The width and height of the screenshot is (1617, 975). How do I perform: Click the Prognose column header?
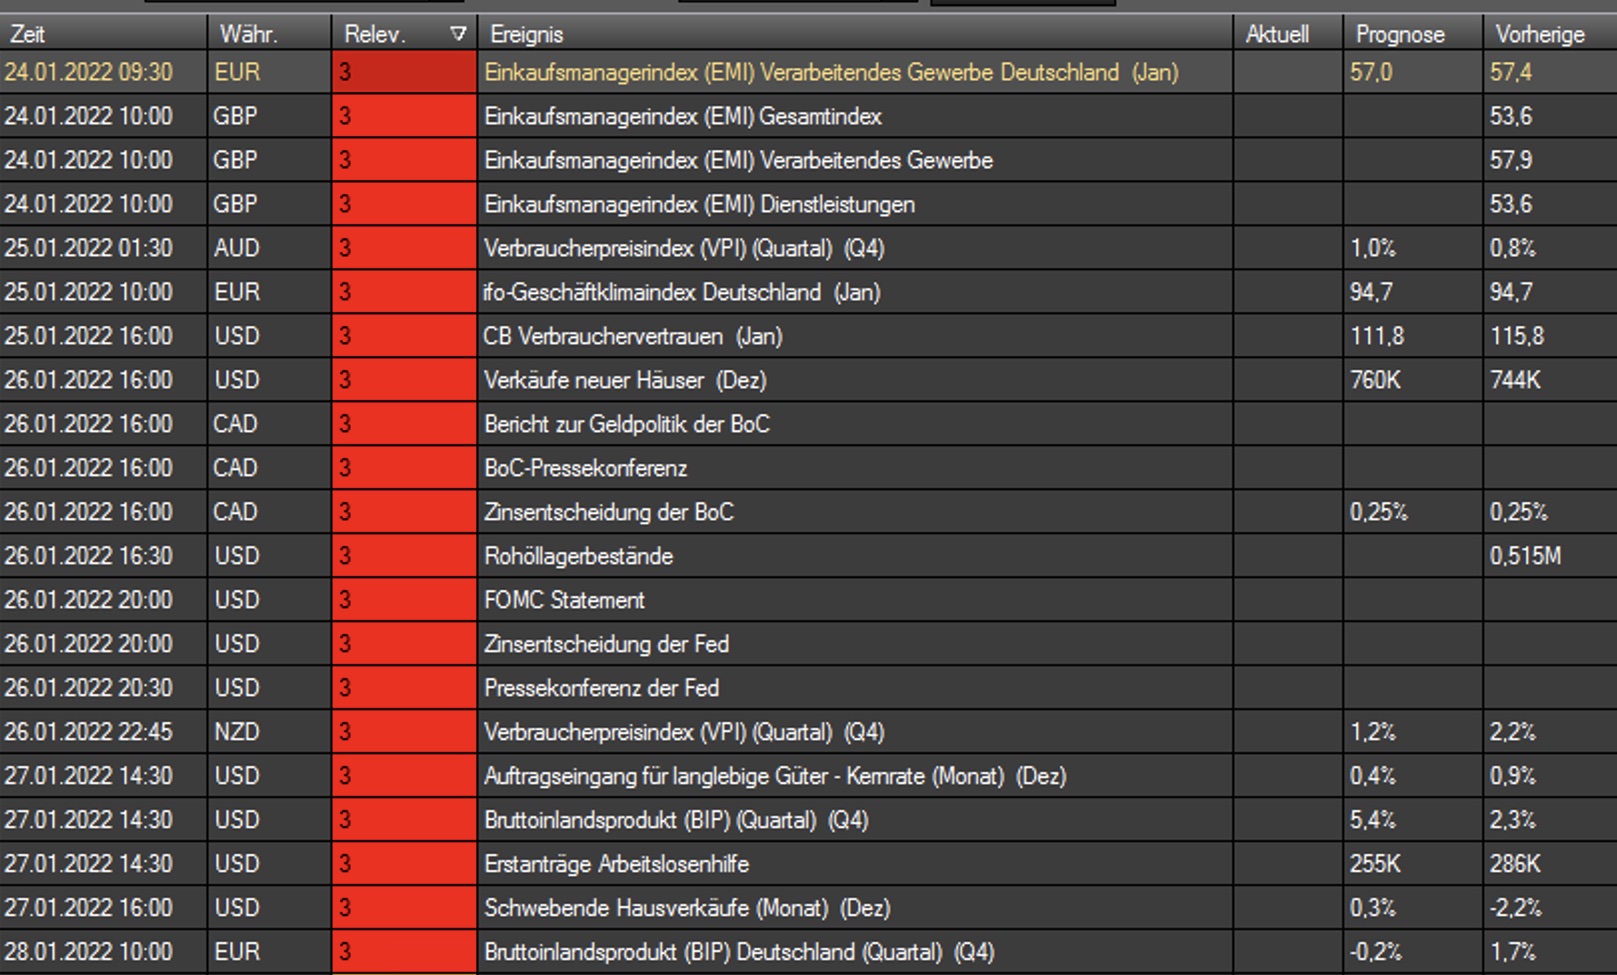pos(1400,34)
